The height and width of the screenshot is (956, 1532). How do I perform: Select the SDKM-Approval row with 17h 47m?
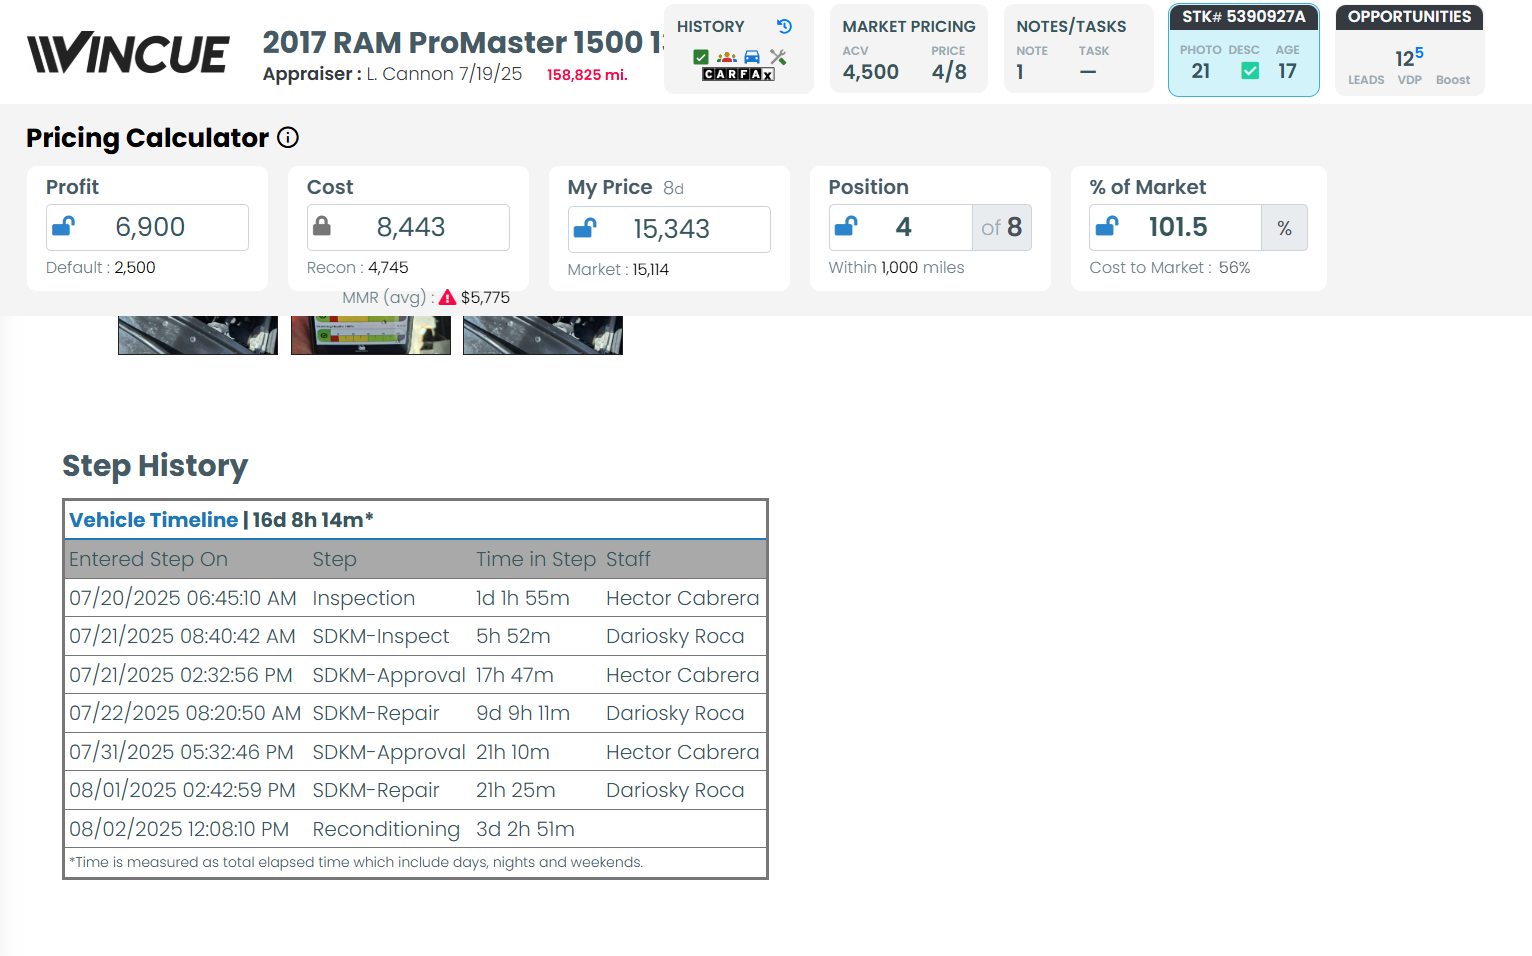[415, 675]
